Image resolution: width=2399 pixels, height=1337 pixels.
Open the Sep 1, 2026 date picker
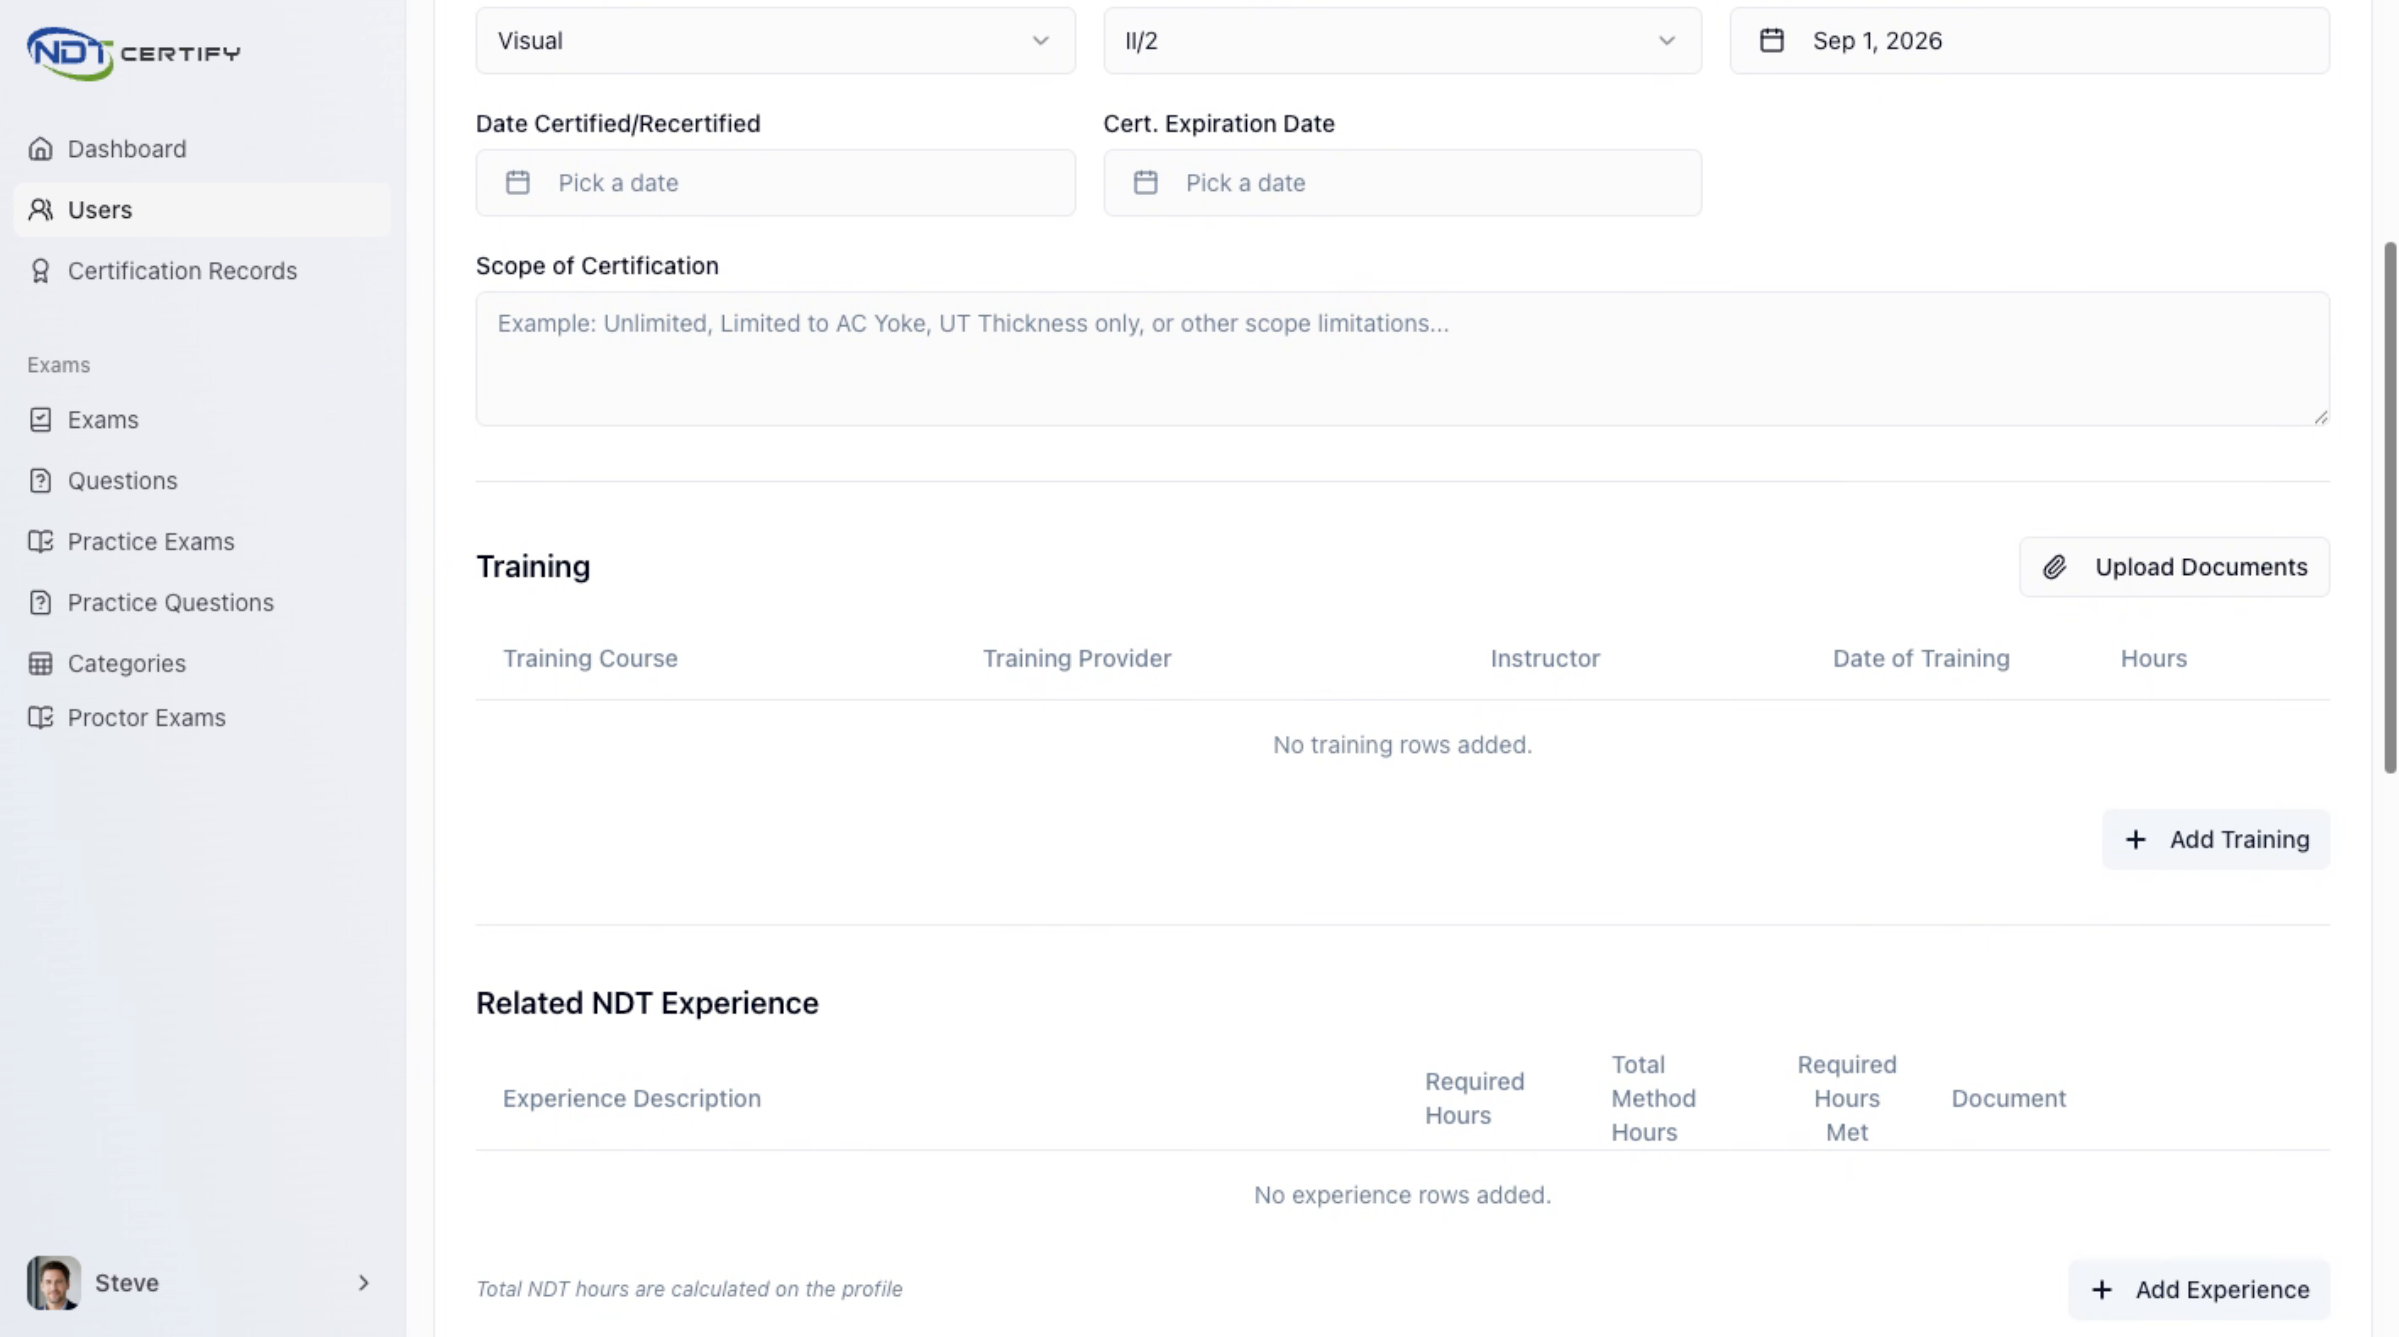[x=2029, y=40]
